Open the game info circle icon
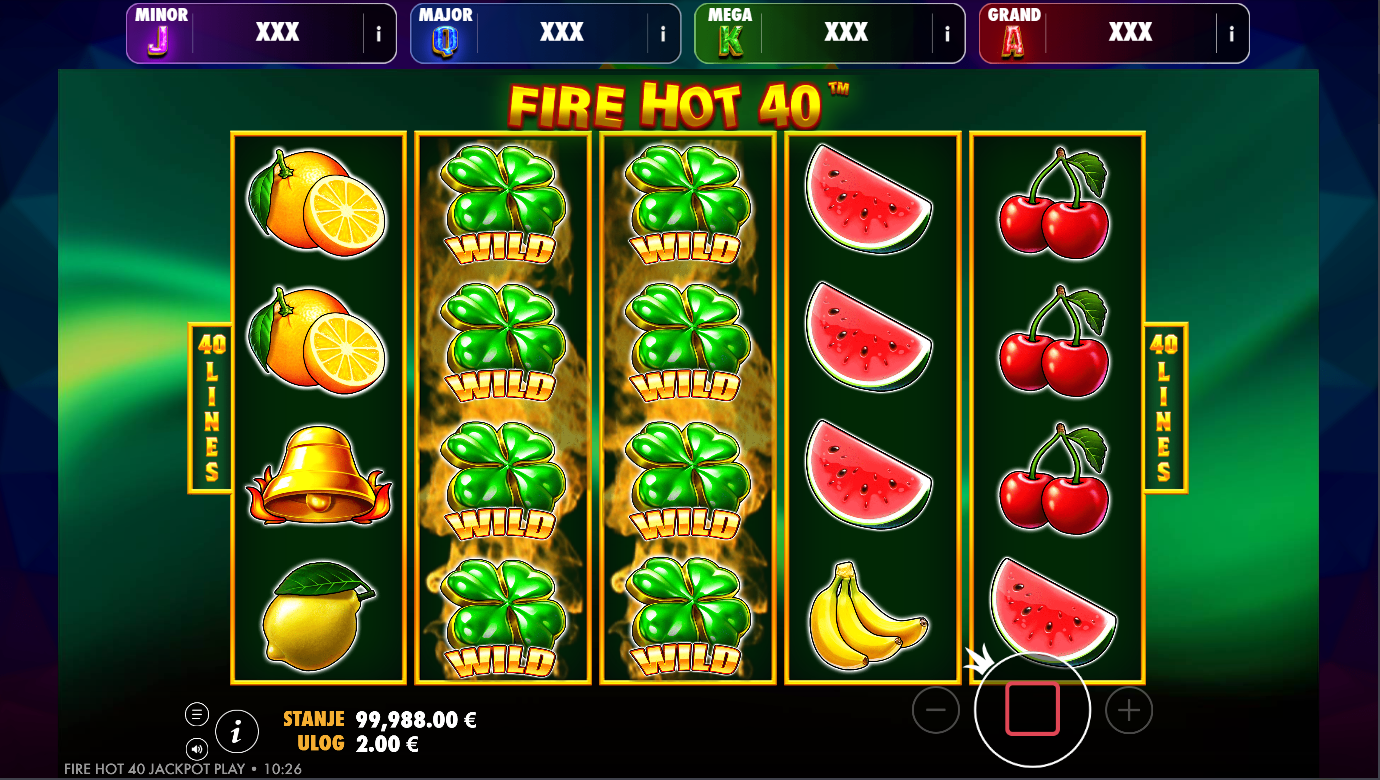 click(236, 732)
